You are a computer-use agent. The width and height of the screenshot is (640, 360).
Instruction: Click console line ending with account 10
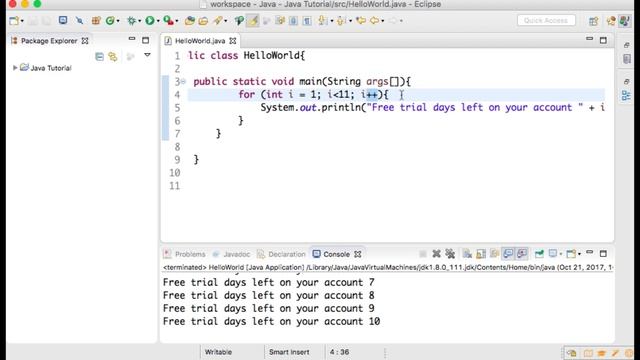[271, 322]
